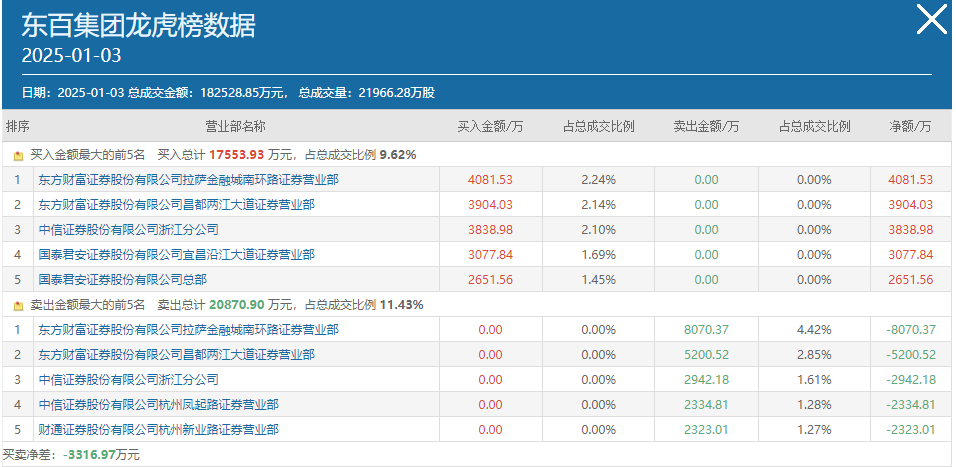Select the sell amount 2323.01 in 卖出金额 column
This screenshot has width=956, height=467.
pyautogui.click(x=706, y=430)
